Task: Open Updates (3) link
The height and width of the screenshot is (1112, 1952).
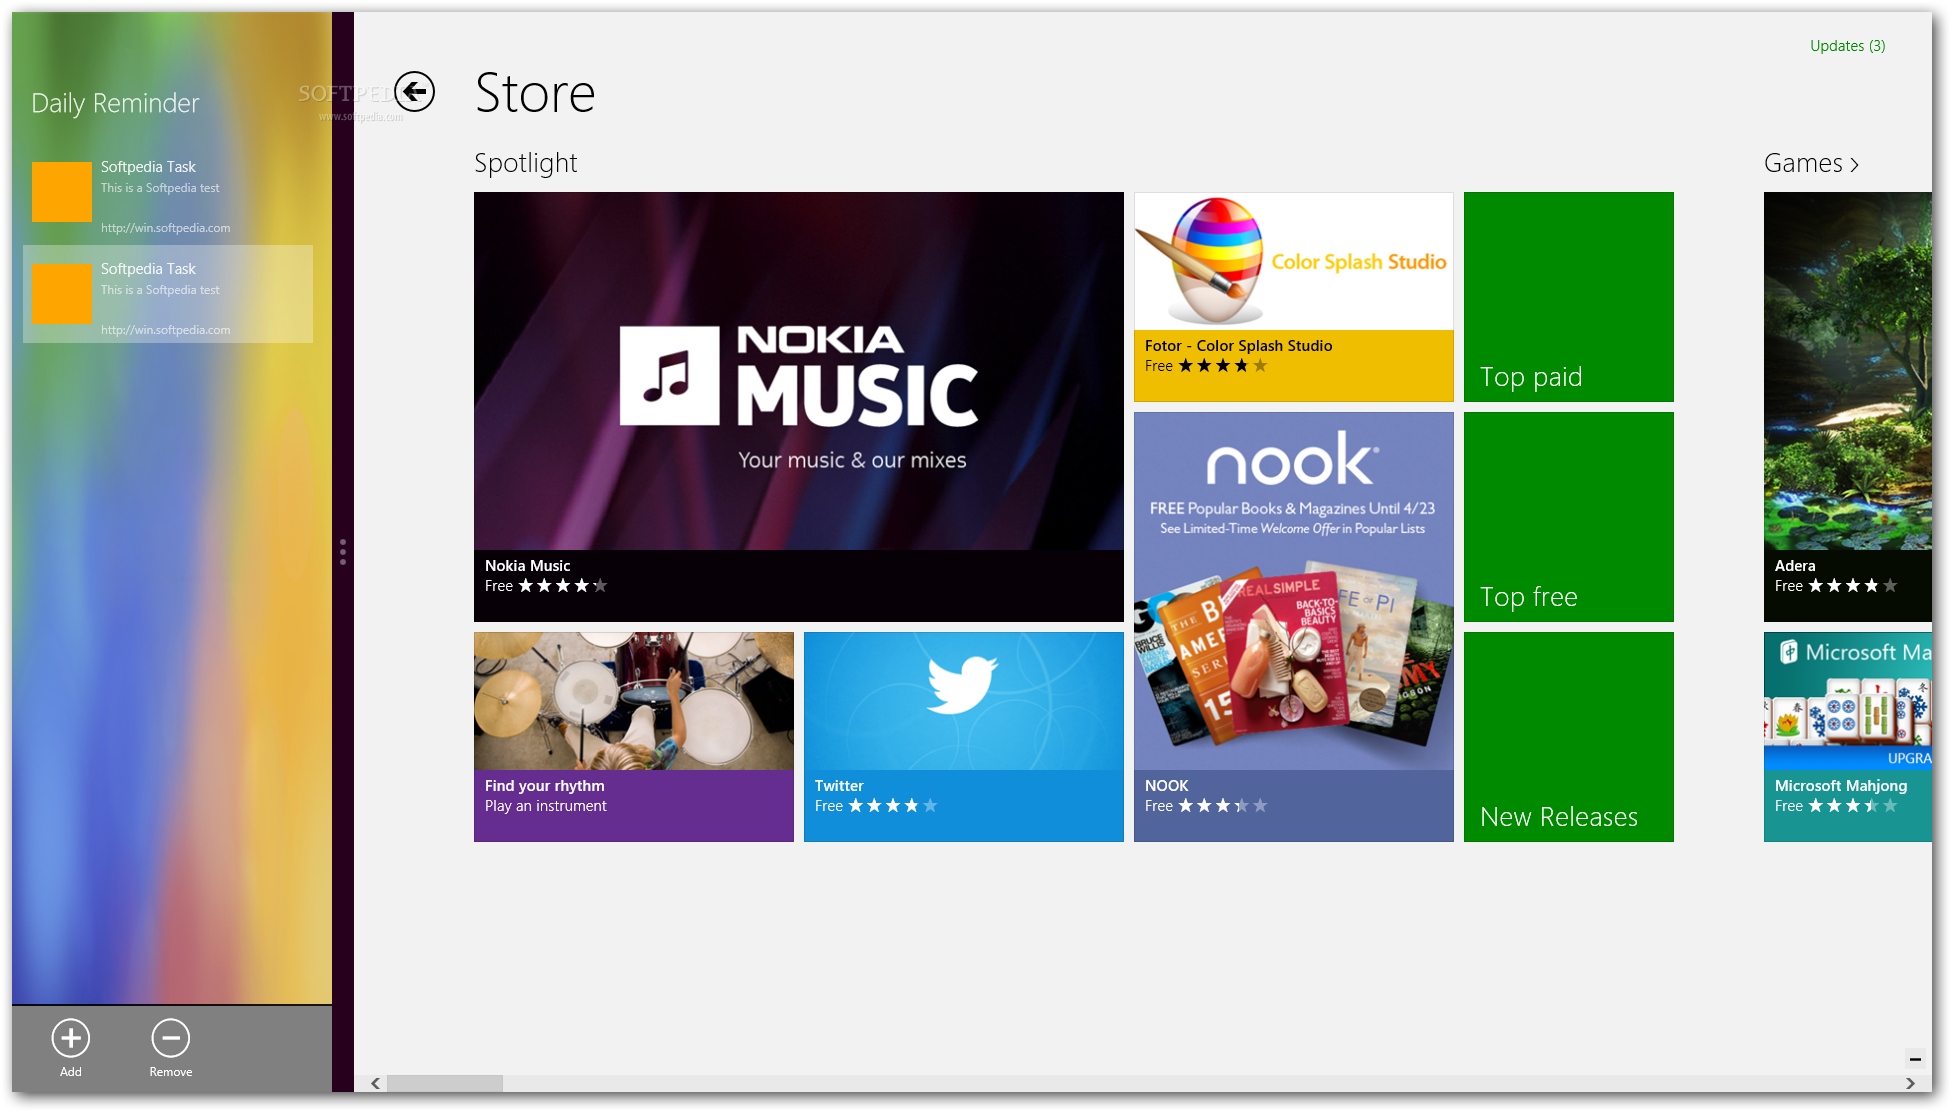Action: pos(1847,46)
